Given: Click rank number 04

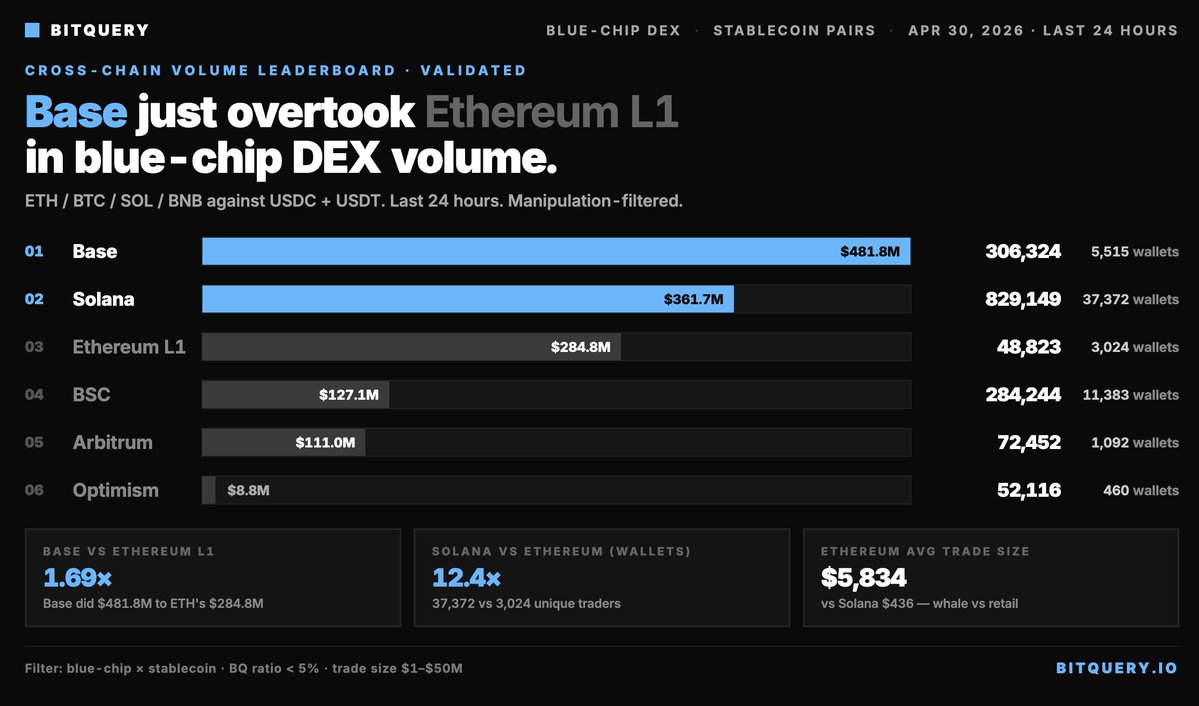Looking at the screenshot, I should tap(34, 395).
